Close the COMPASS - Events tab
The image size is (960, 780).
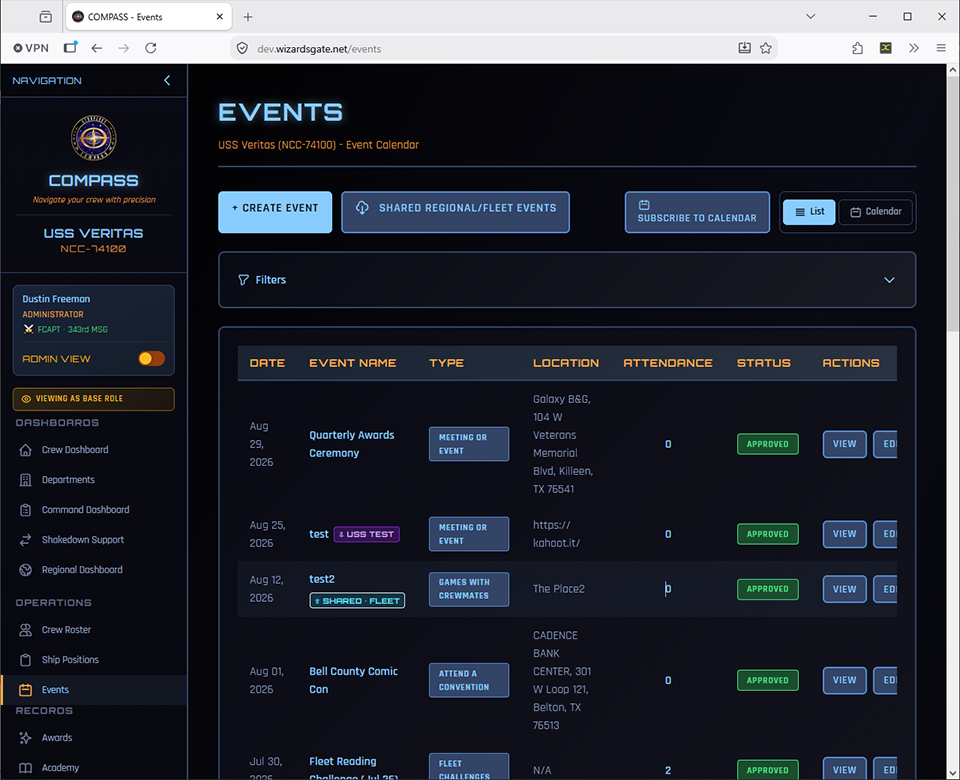tap(220, 17)
